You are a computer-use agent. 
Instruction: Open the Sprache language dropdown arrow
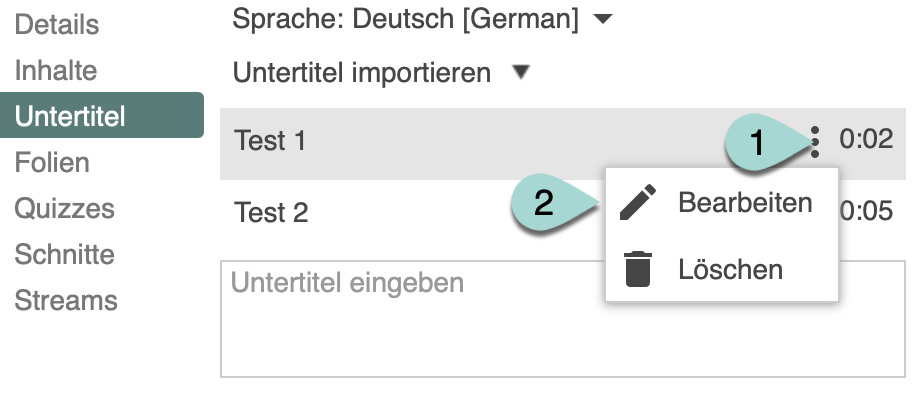click(x=601, y=20)
